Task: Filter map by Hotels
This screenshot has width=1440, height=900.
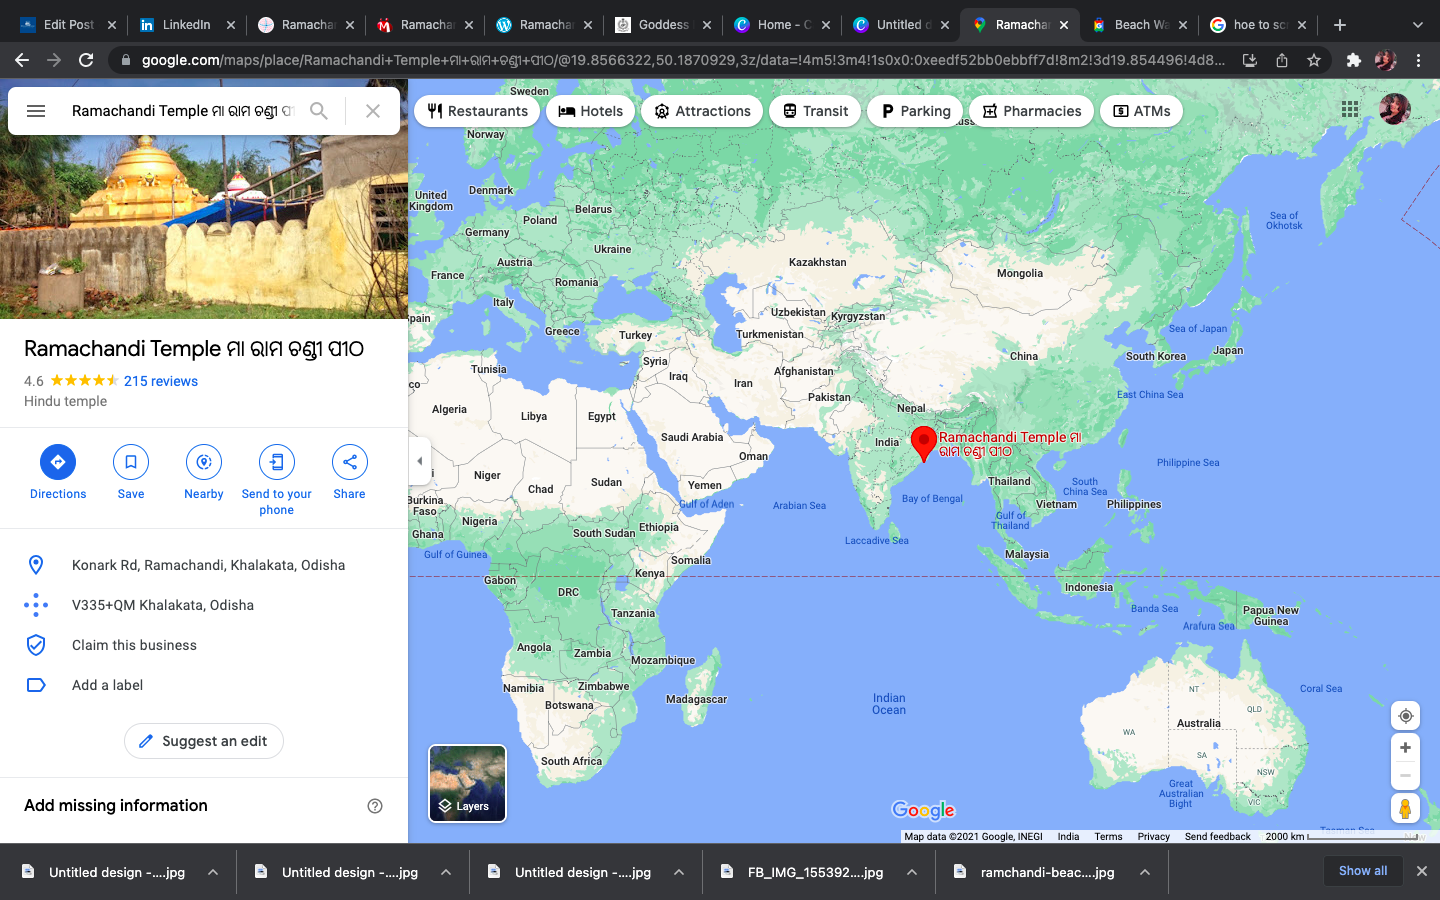Action: coord(591,111)
